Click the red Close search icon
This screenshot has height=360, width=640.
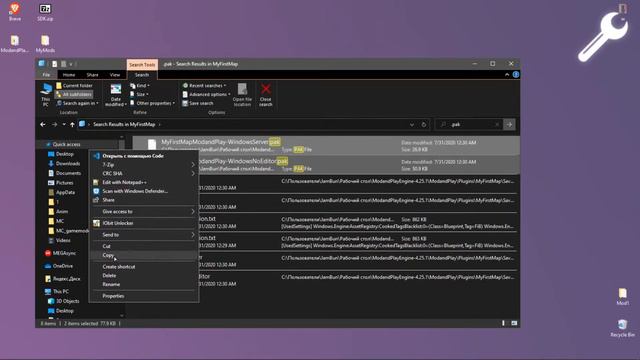point(266,95)
